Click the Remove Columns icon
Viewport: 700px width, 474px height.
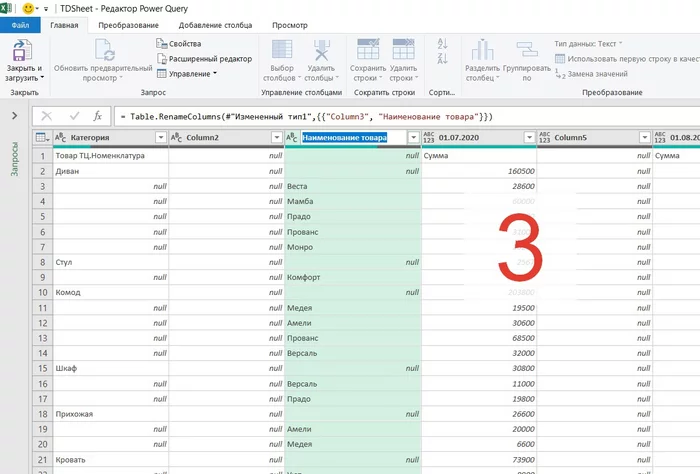point(321,50)
